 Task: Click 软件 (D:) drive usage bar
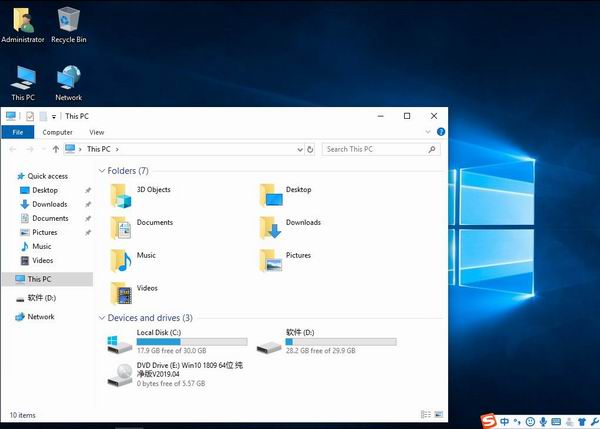(x=341, y=342)
